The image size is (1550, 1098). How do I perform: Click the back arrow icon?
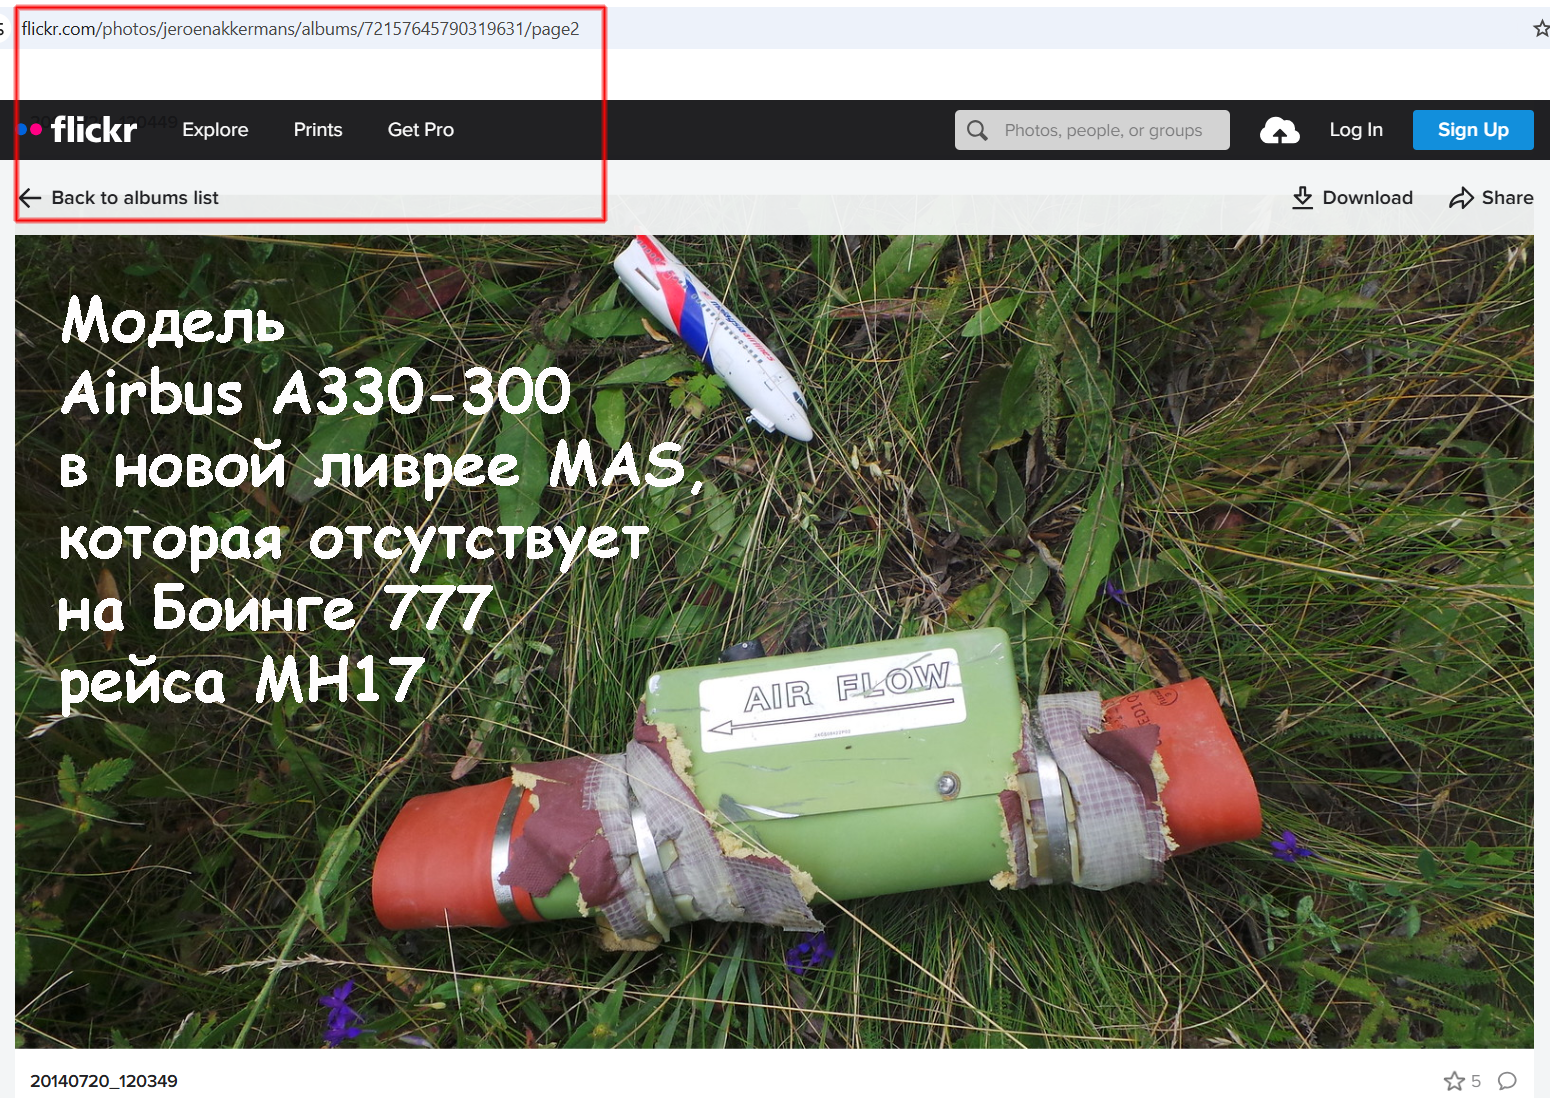30,198
